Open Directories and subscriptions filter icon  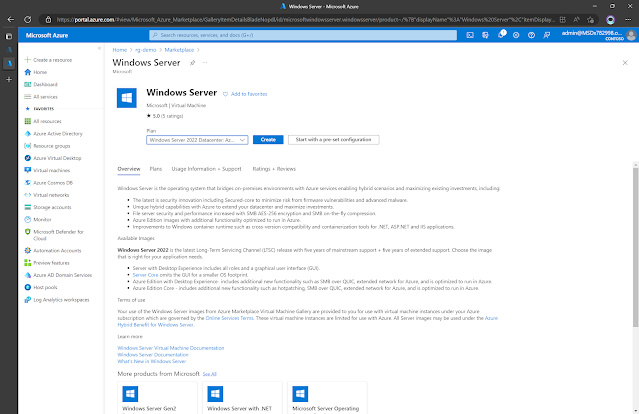485,35
